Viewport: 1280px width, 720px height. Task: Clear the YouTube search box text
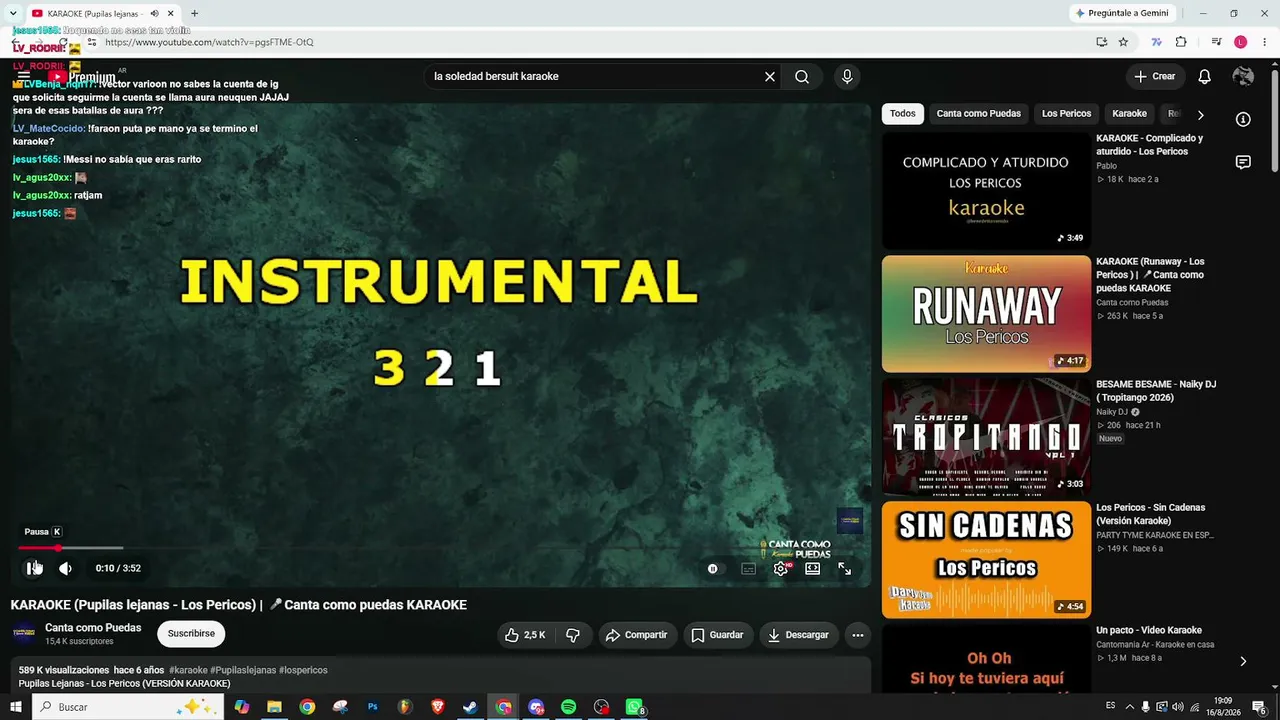[770, 77]
